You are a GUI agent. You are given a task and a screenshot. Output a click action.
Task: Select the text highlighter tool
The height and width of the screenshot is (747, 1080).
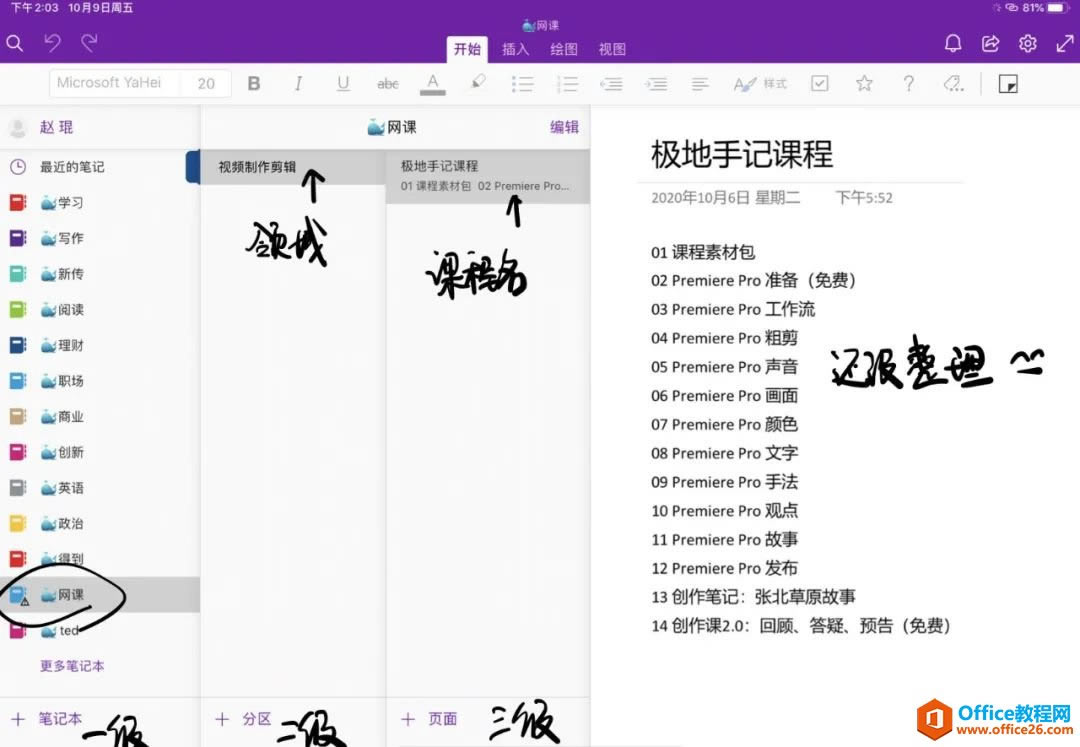point(477,84)
